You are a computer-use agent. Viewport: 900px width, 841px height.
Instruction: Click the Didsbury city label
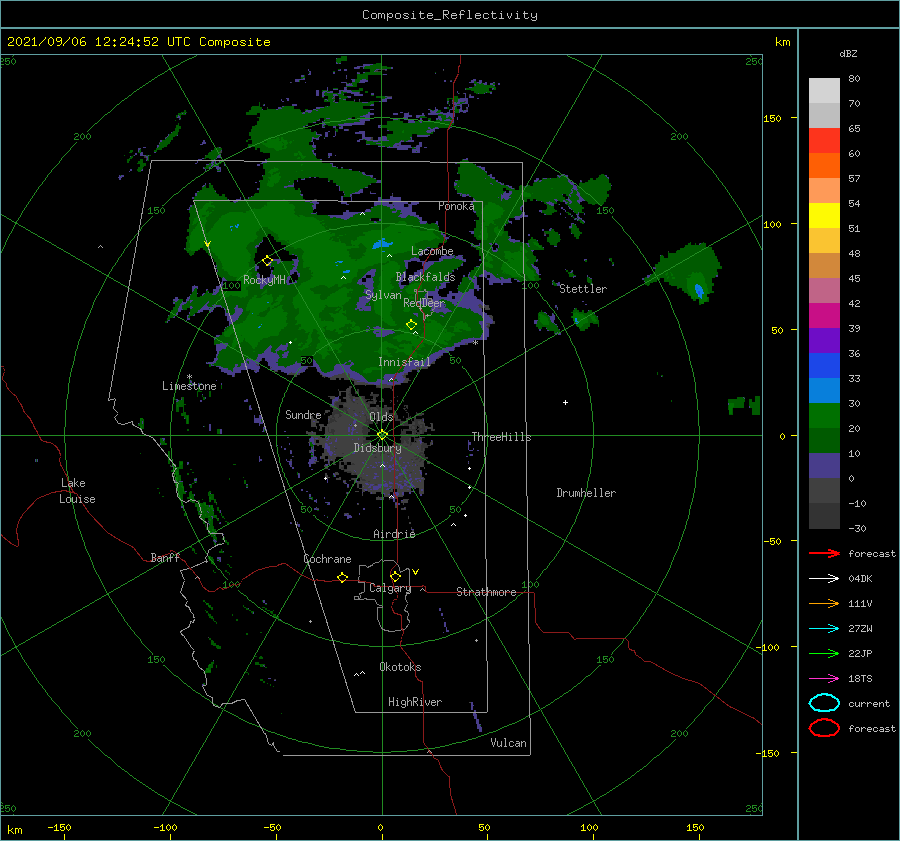coord(377,448)
